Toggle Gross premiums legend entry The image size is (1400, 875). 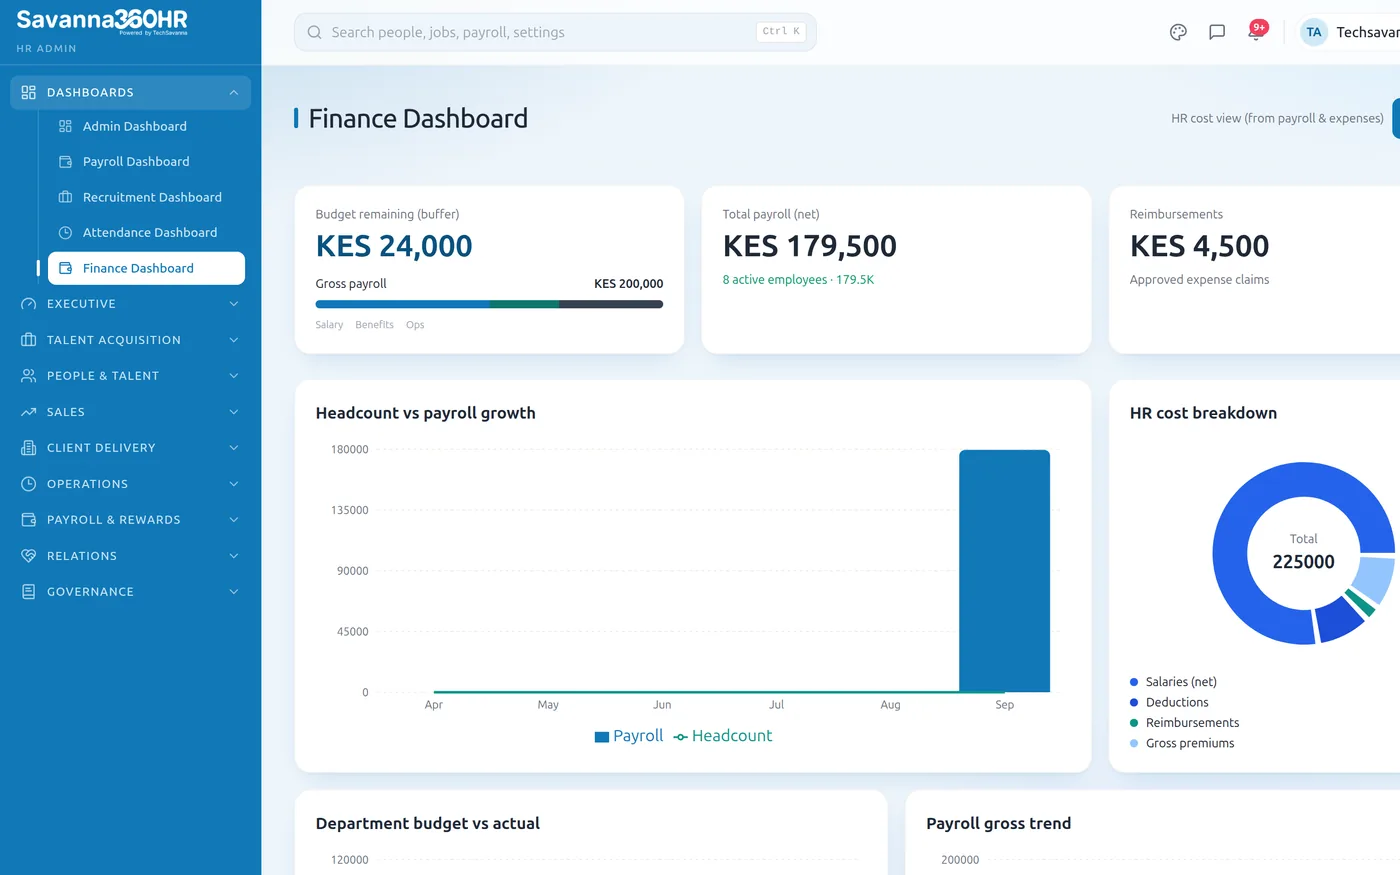(x=1182, y=743)
